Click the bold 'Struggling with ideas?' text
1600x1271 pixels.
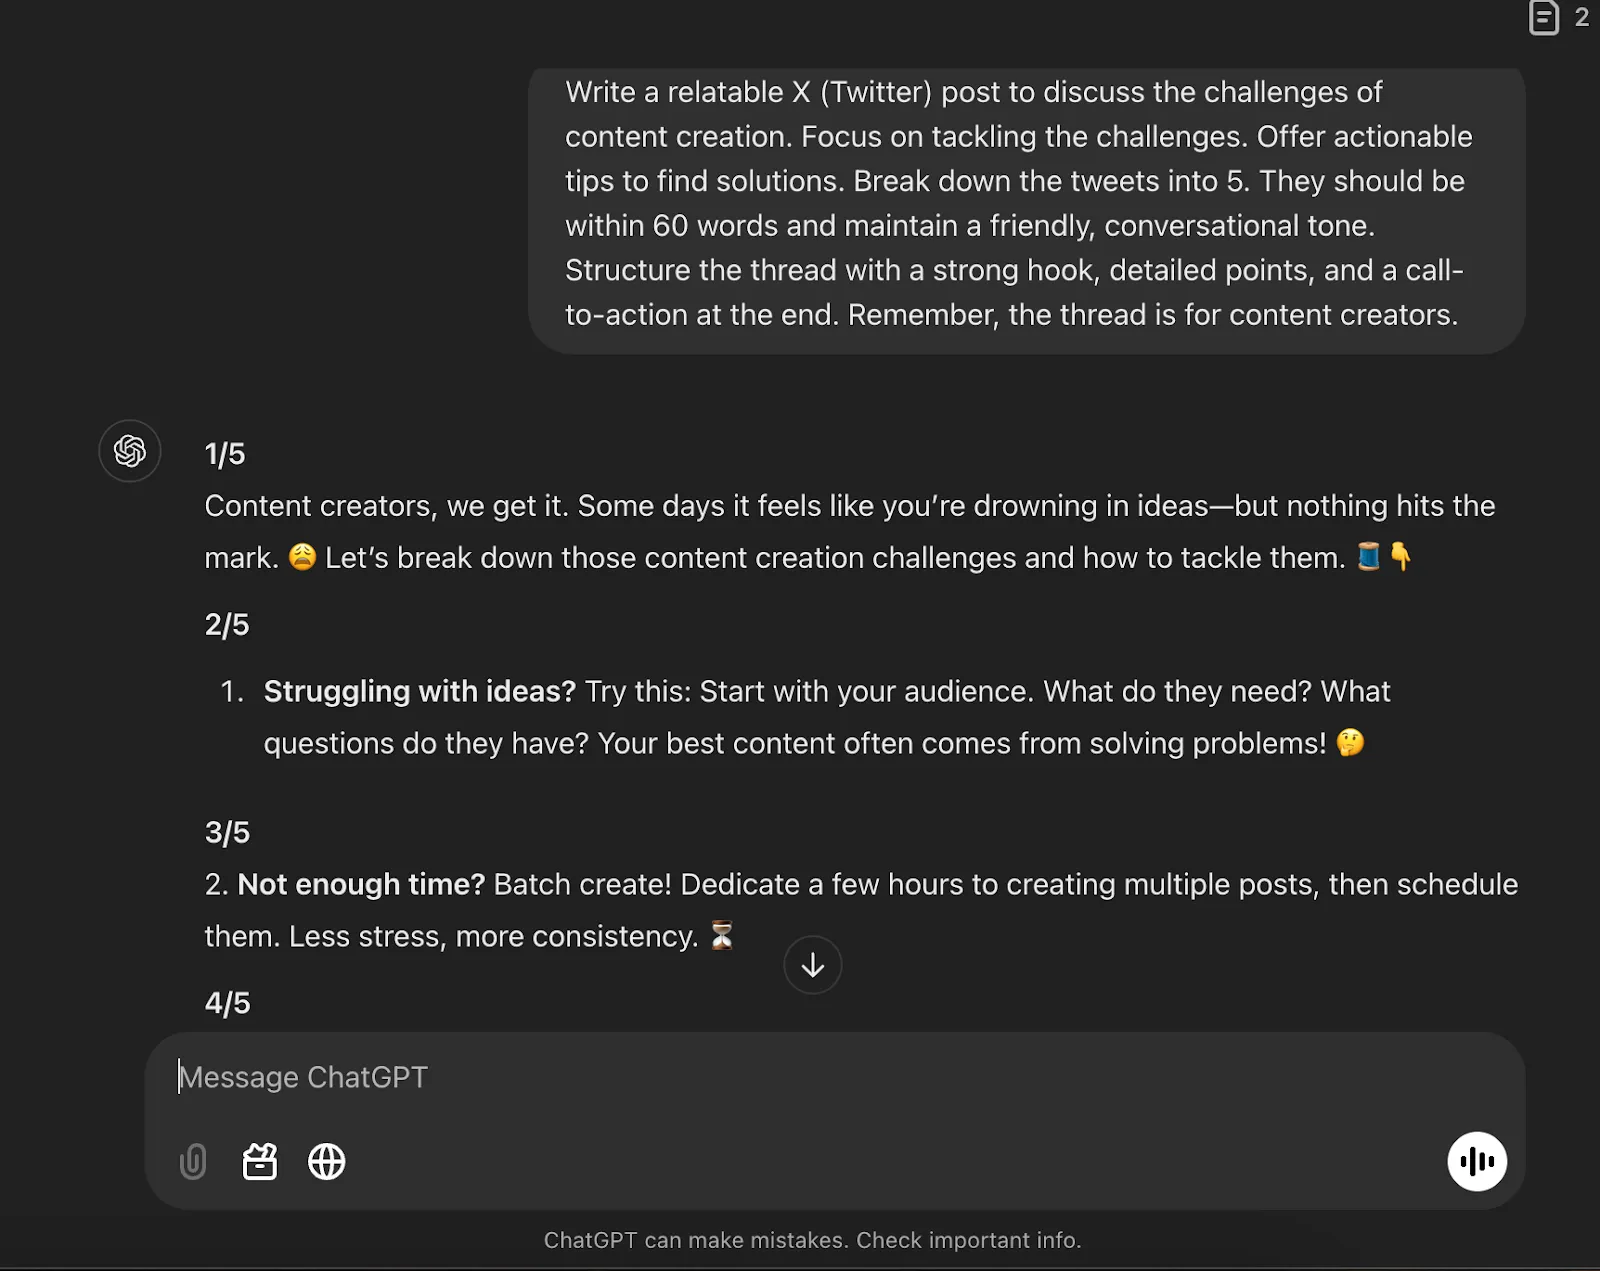click(420, 691)
